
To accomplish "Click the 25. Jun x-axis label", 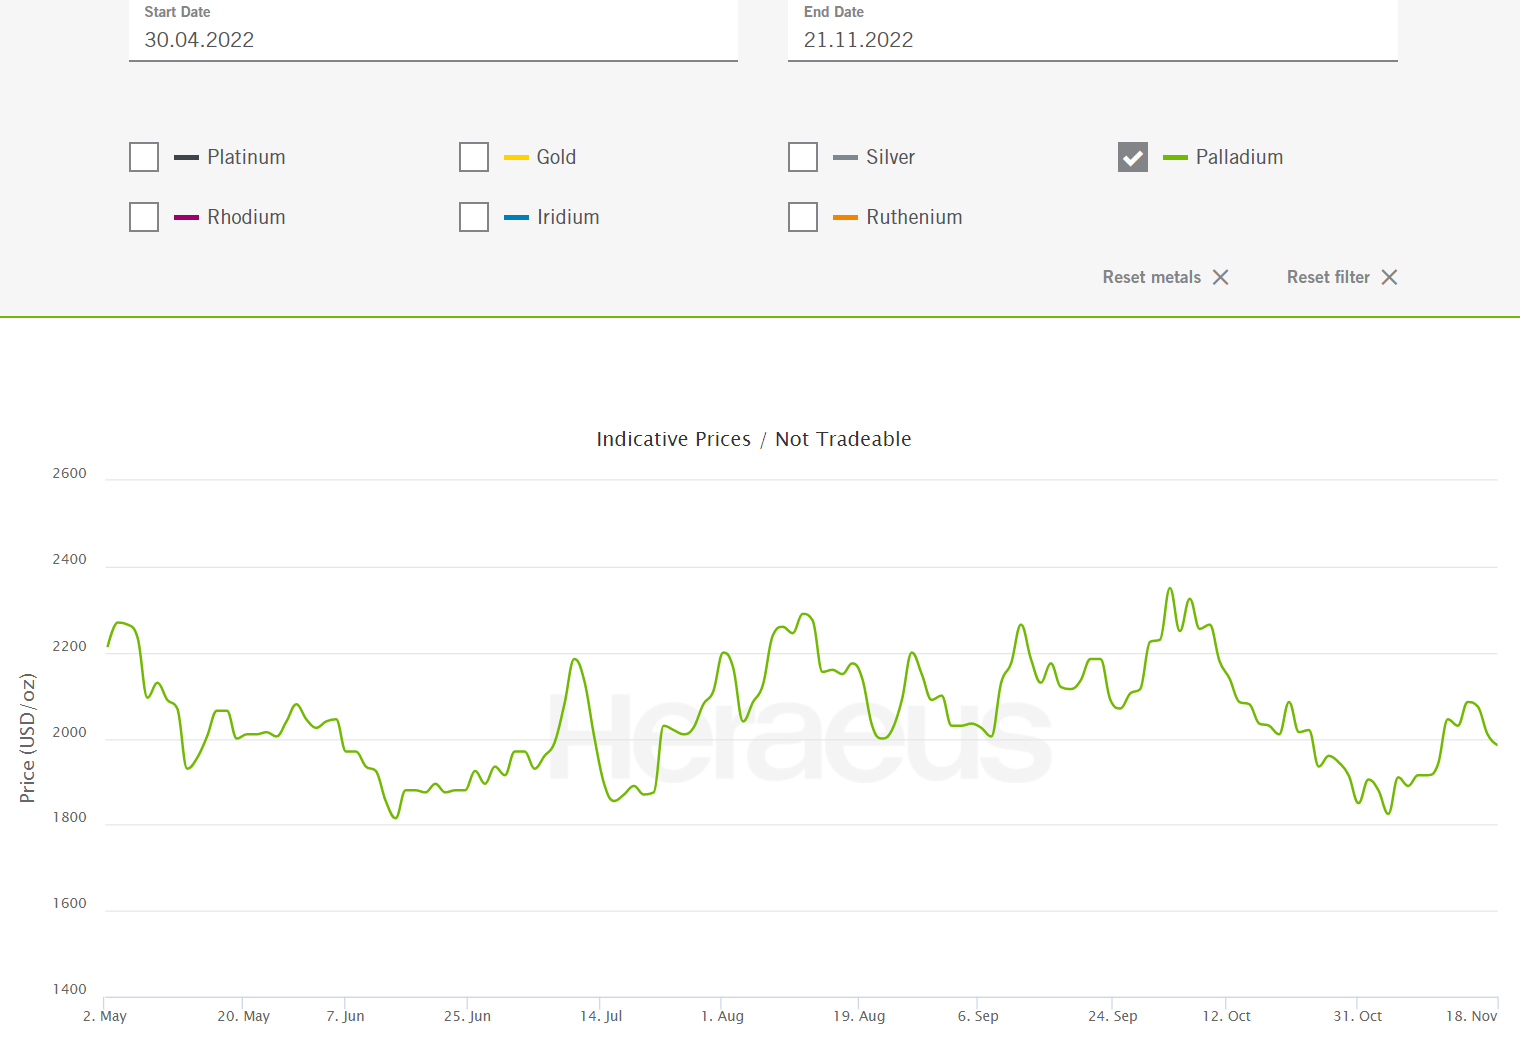I will point(467,1016).
